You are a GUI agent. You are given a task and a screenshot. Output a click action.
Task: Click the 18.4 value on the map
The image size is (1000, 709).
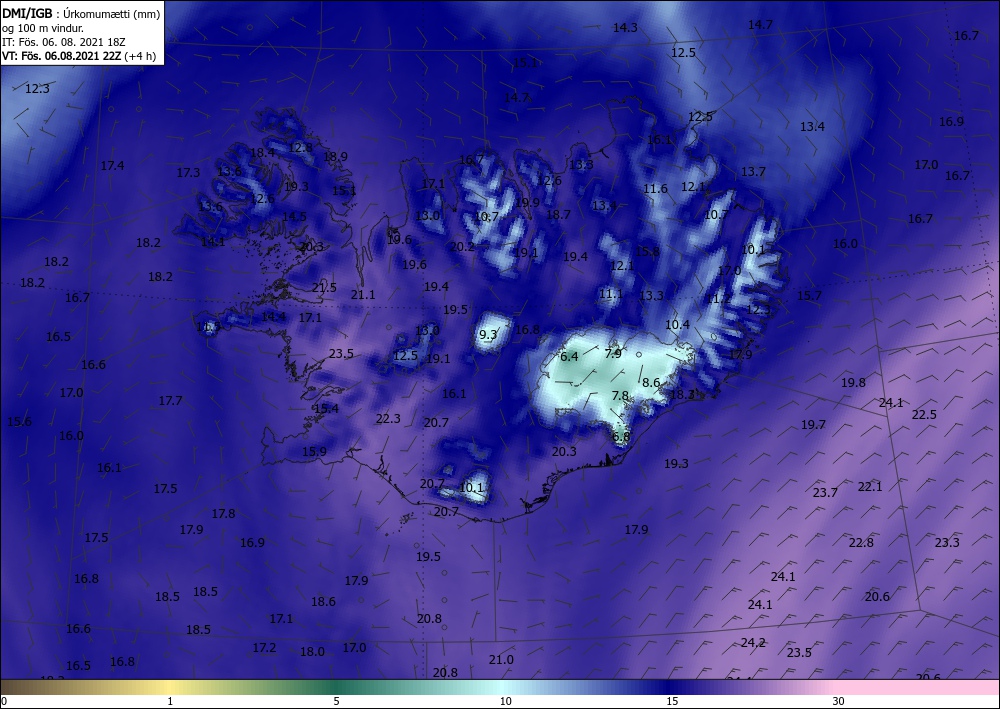click(262, 152)
